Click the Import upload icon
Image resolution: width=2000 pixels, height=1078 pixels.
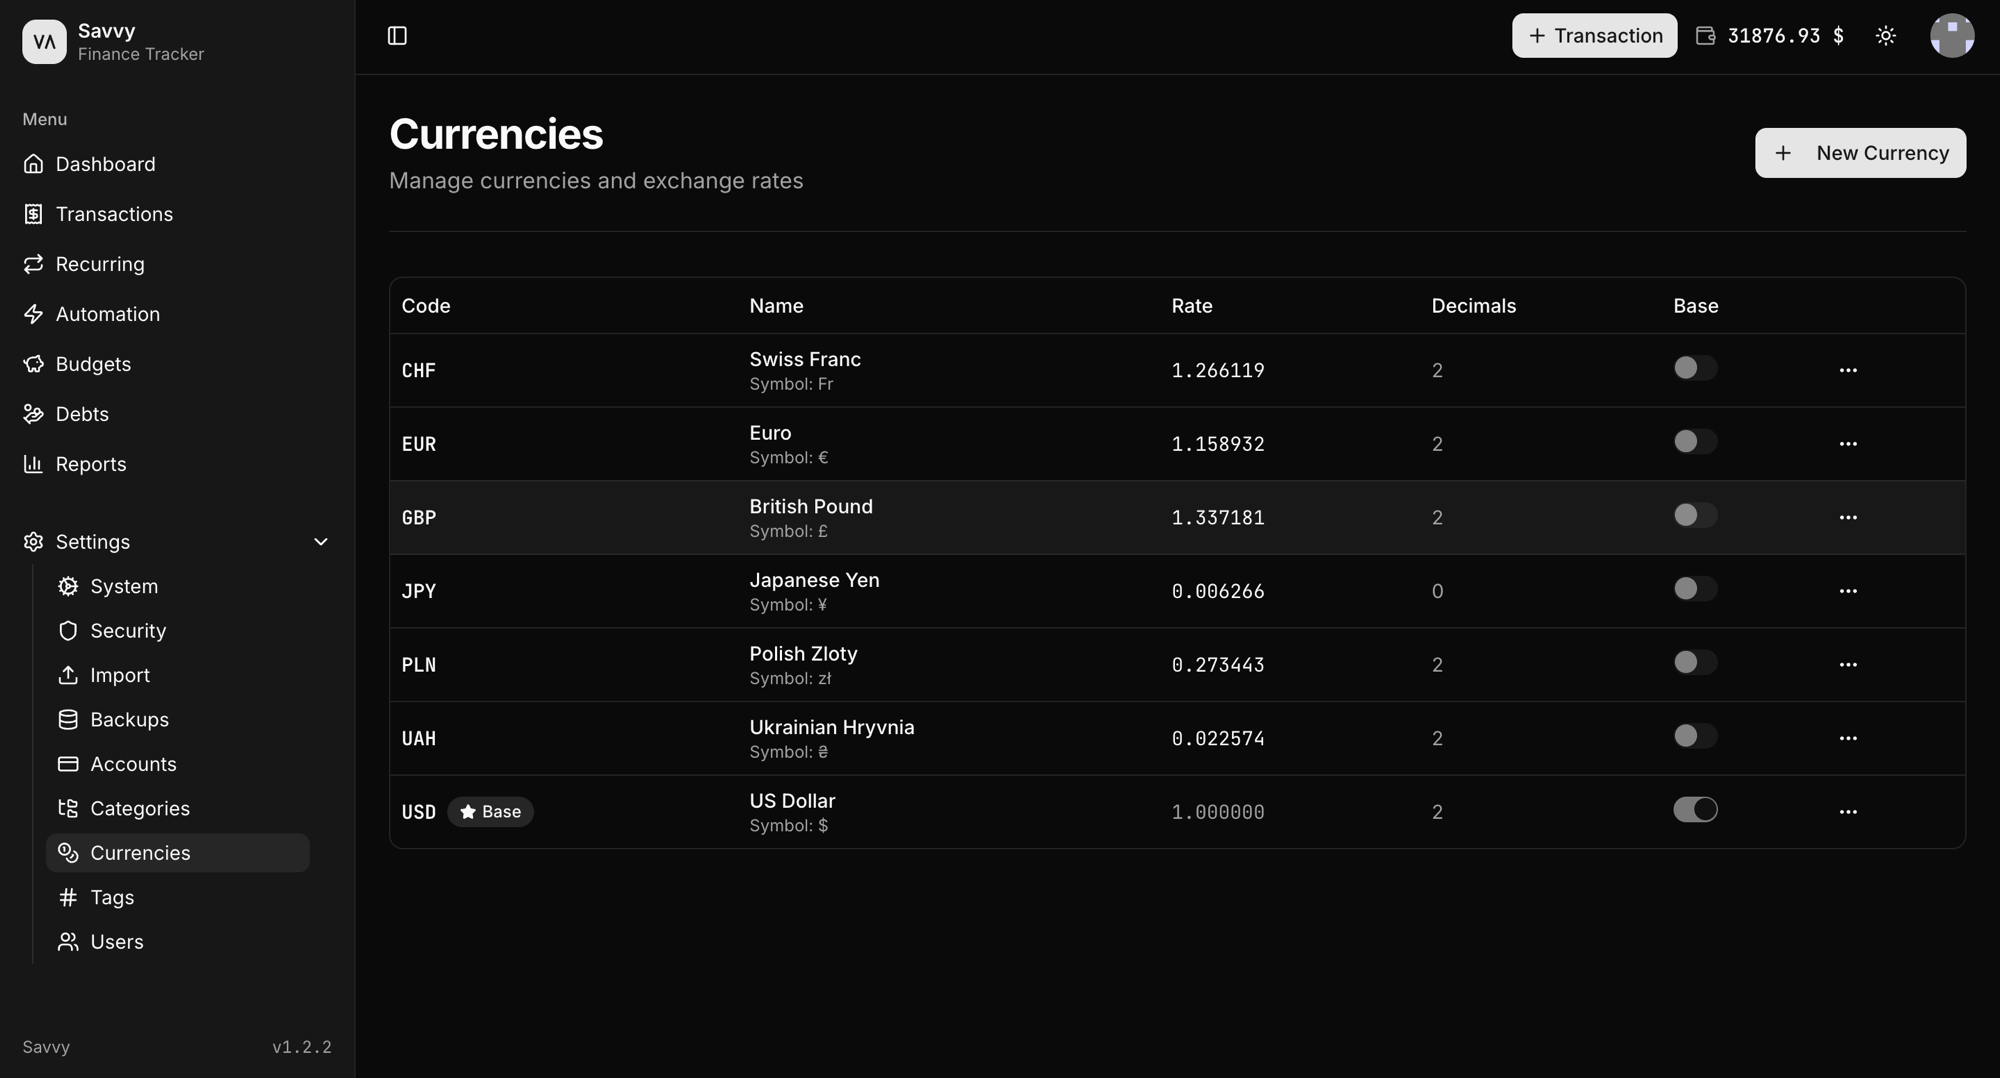[x=68, y=675]
